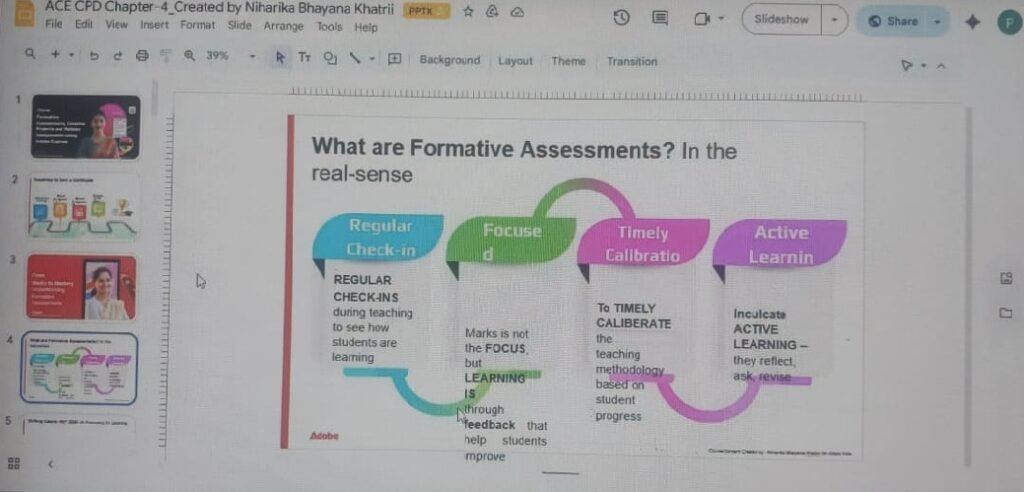Select the Text box tool
1024x492 pixels.
click(304, 58)
